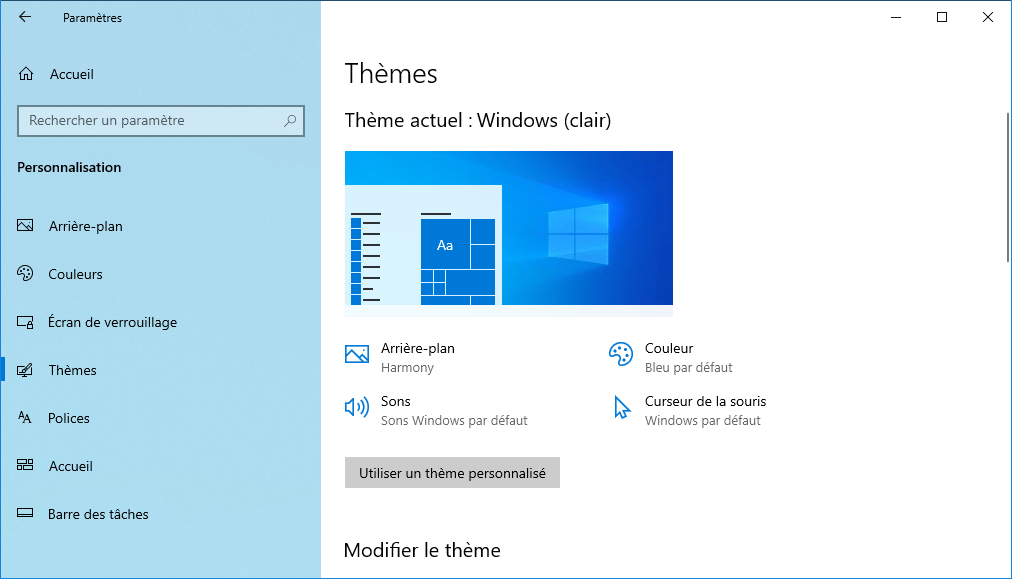This screenshot has height=579, width=1012.
Task: Click the Thèmes brush icon in sidebar
Action: 25,370
